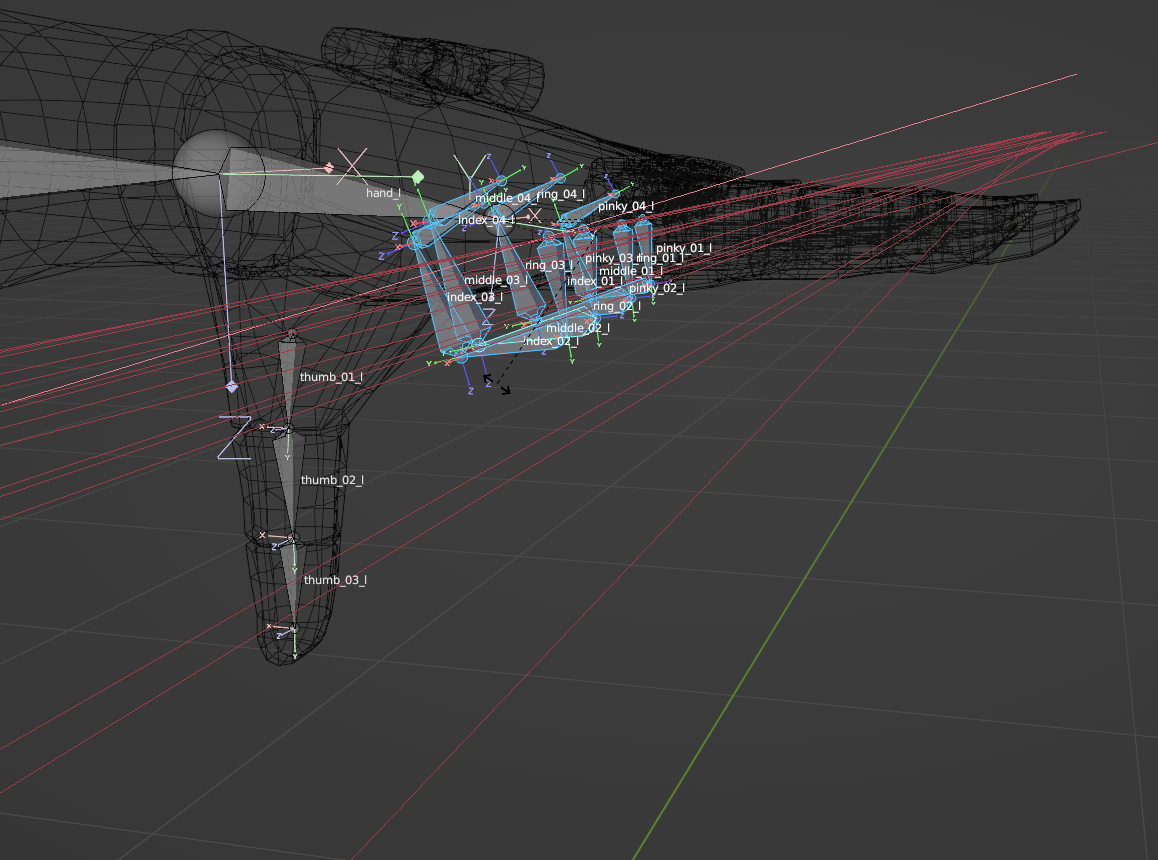Click the large wrist sphere joint

click(x=219, y=174)
